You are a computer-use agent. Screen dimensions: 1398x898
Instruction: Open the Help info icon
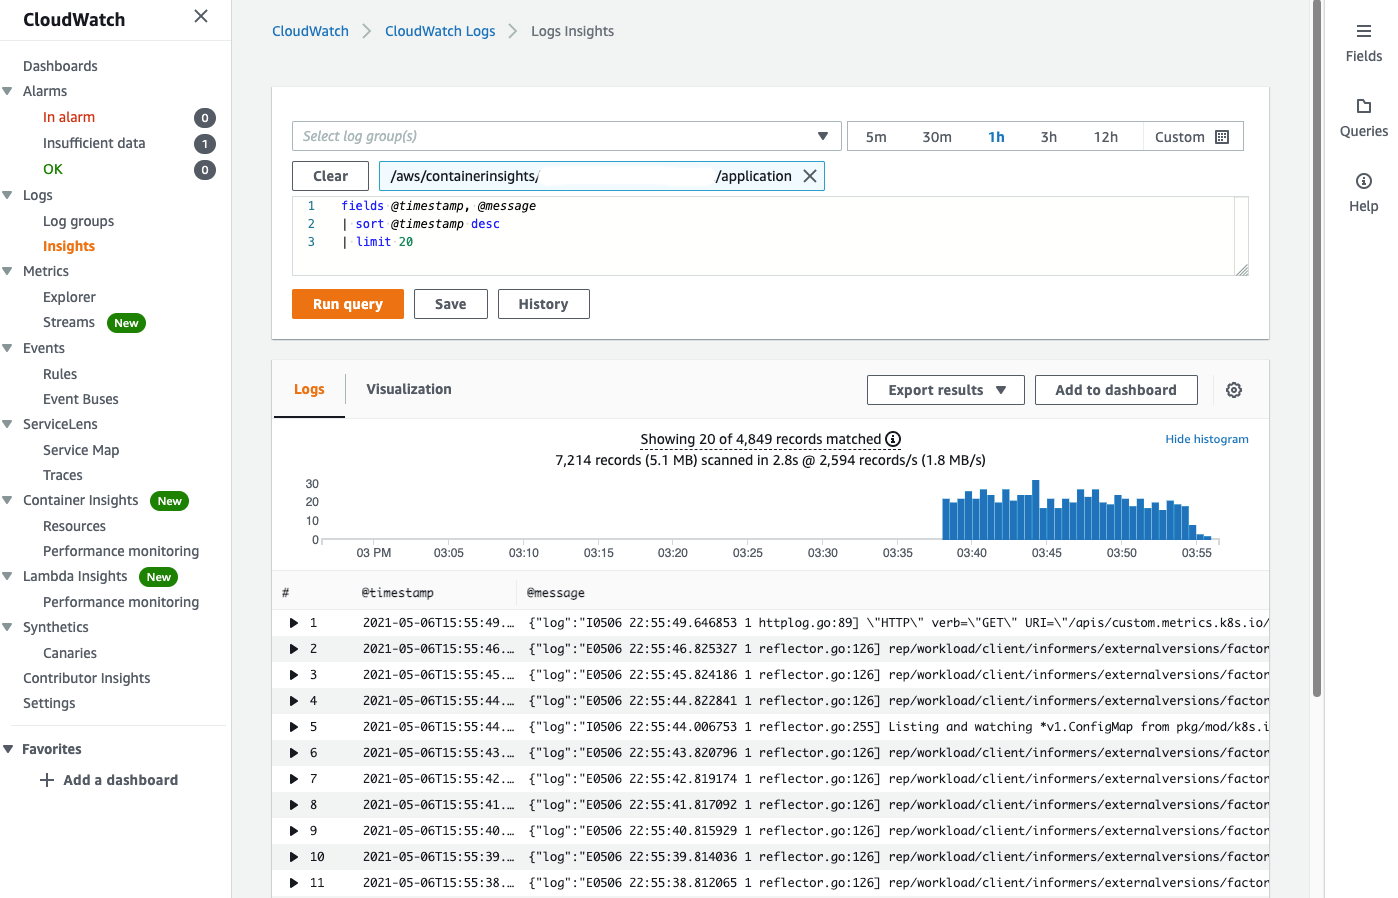click(x=1363, y=181)
